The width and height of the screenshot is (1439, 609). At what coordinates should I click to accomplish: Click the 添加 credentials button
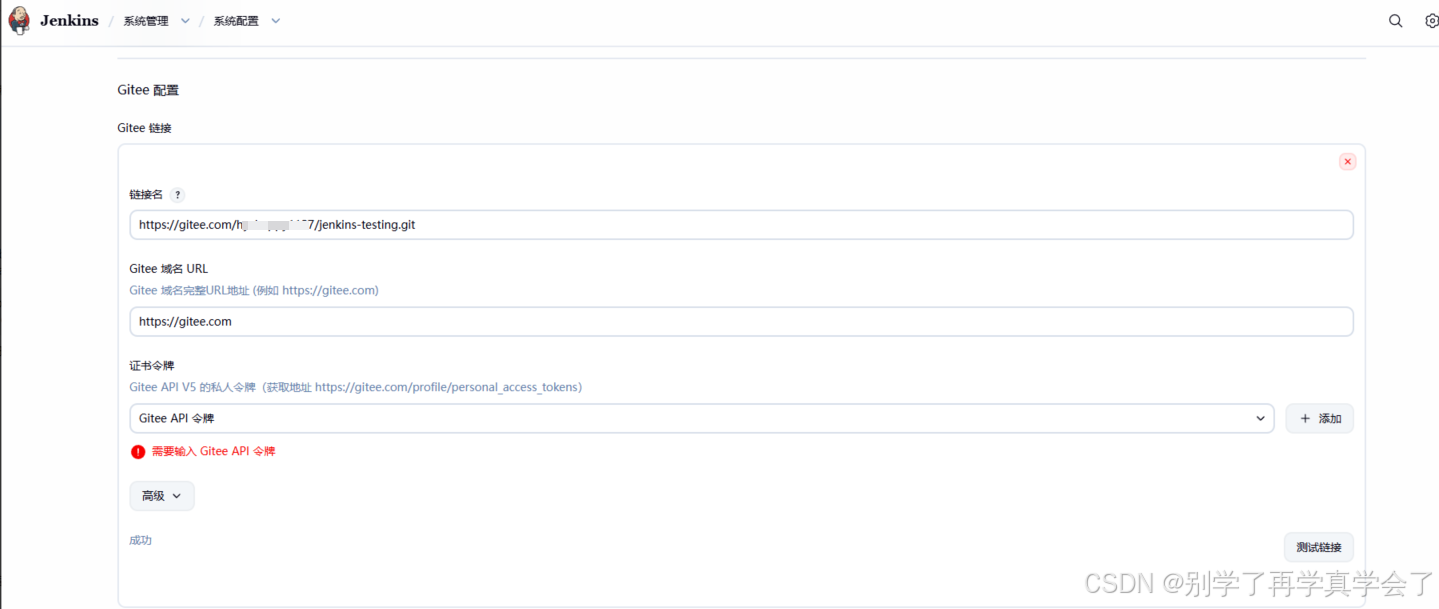(1320, 419)
